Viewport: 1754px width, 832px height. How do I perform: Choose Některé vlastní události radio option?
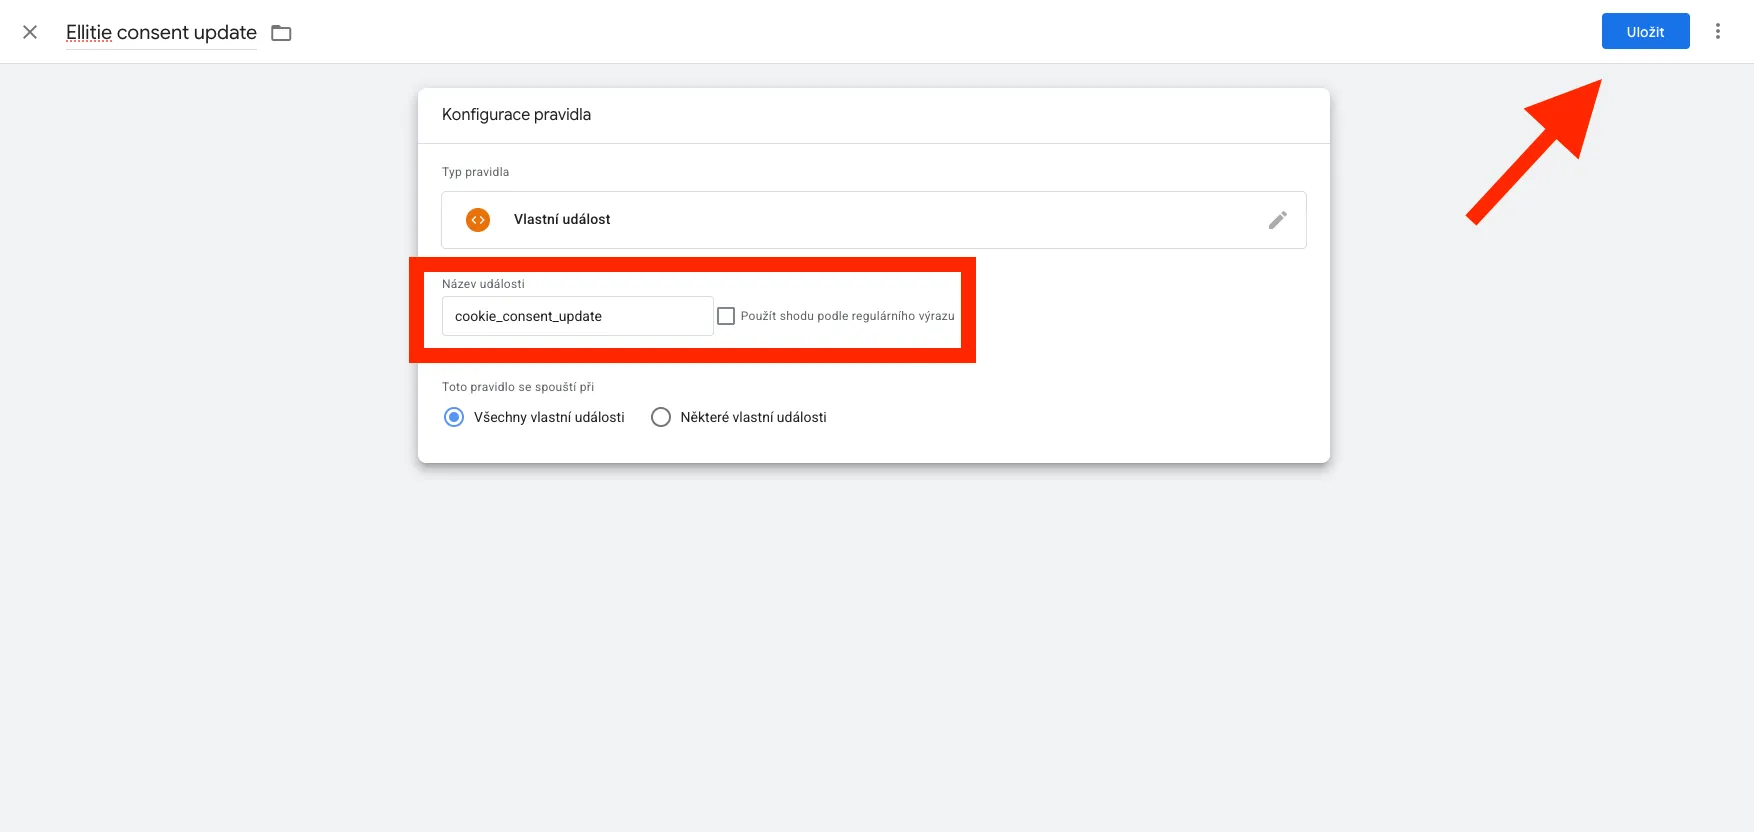click(661, 417)
